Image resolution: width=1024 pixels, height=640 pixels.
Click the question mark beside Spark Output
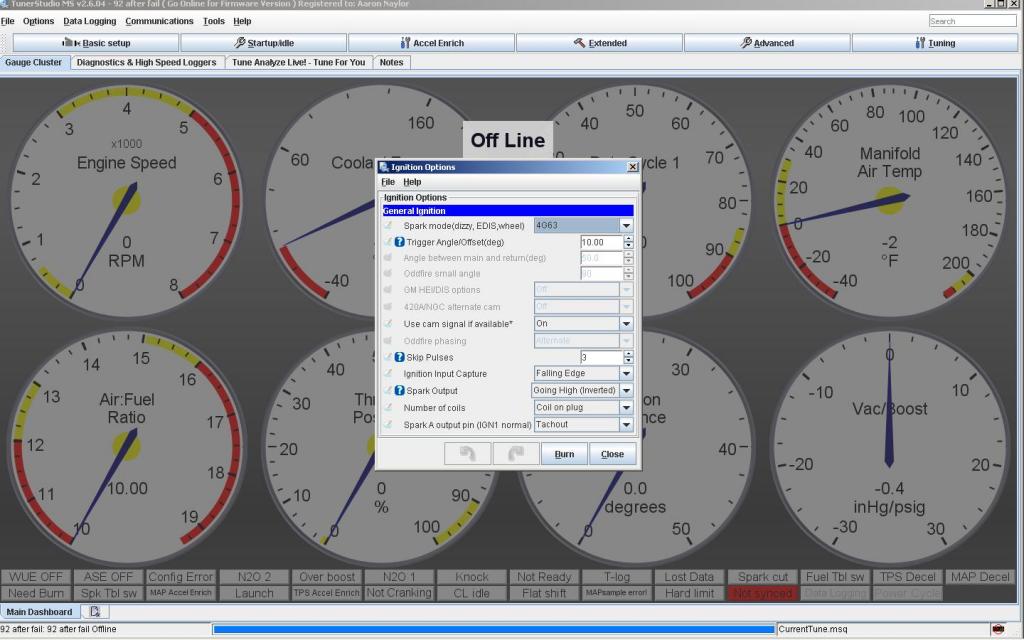pyautogui.click(x=399, y=390)
